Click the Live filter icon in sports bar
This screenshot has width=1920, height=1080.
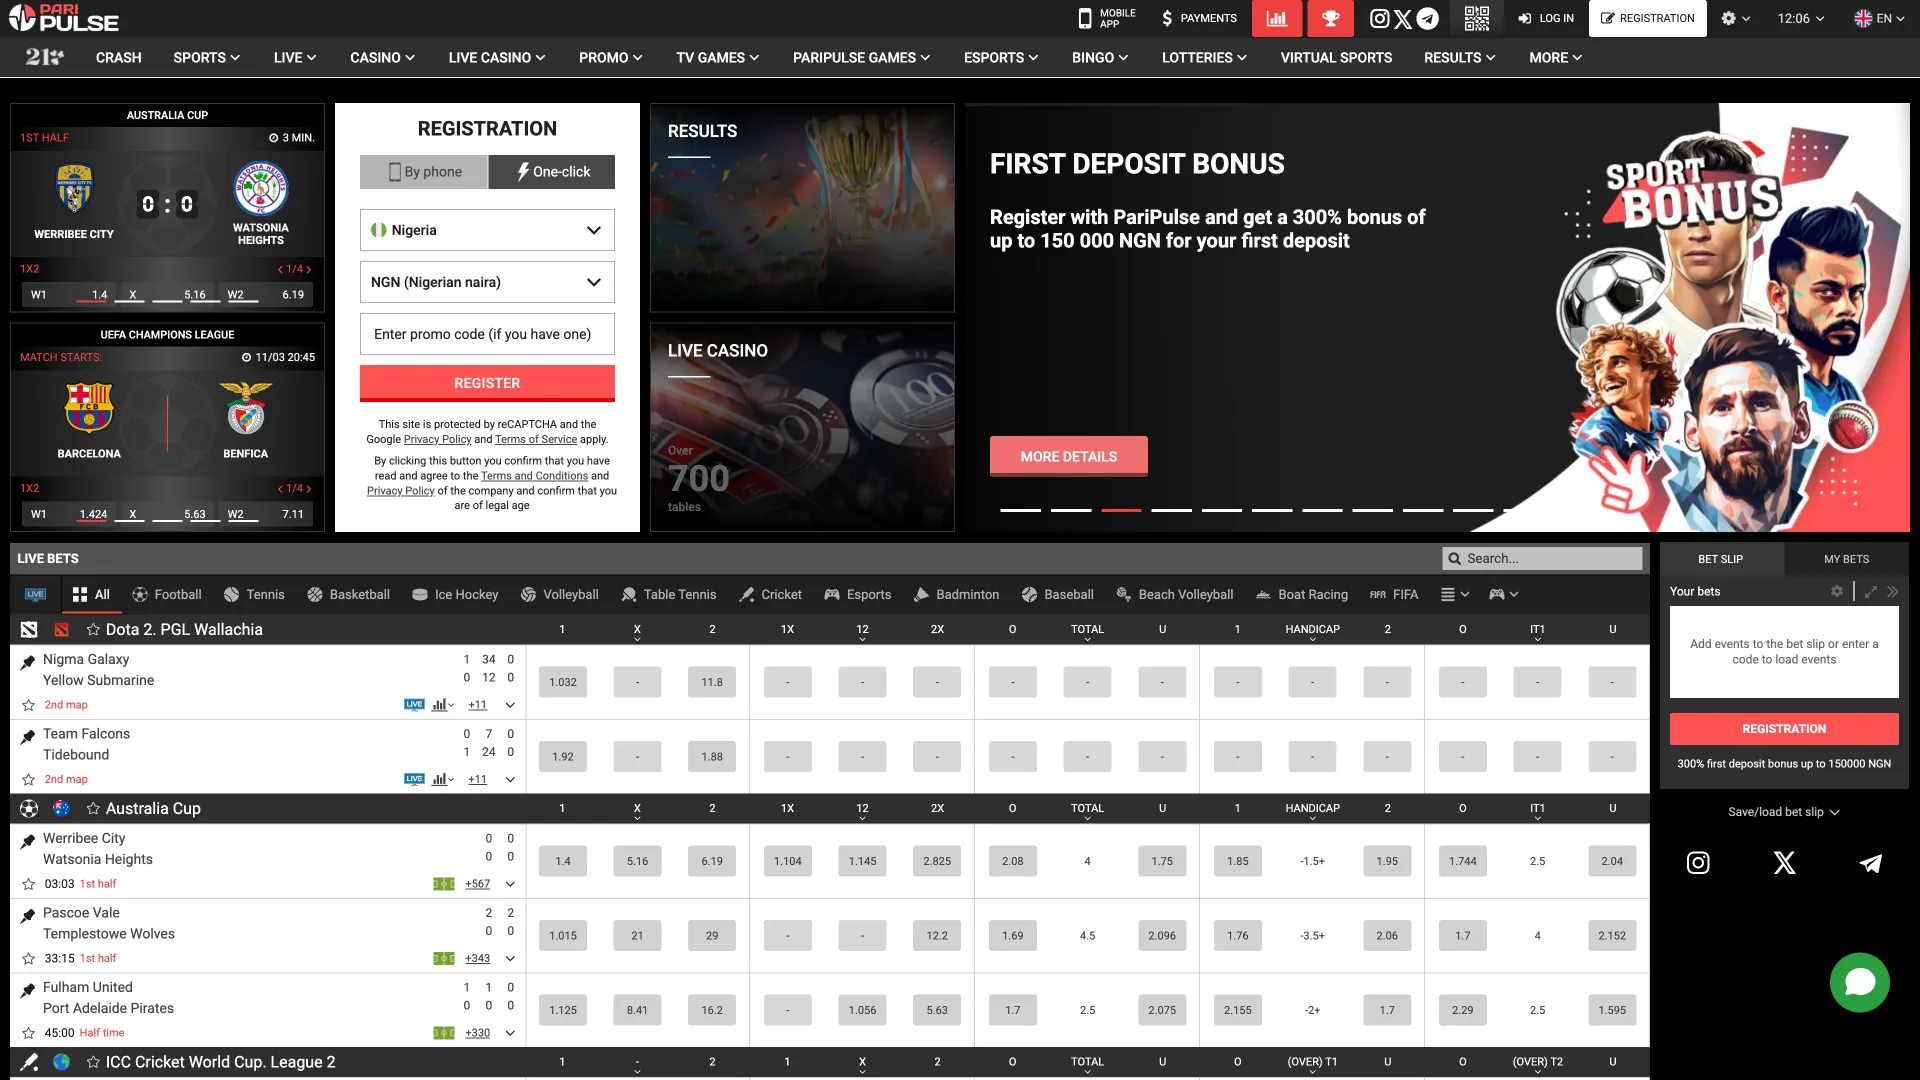[x=35, y=594]
